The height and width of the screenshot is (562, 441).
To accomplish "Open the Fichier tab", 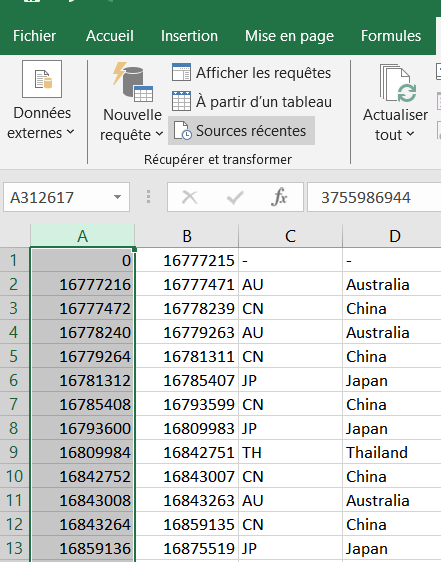I will [x=34, y=36].
